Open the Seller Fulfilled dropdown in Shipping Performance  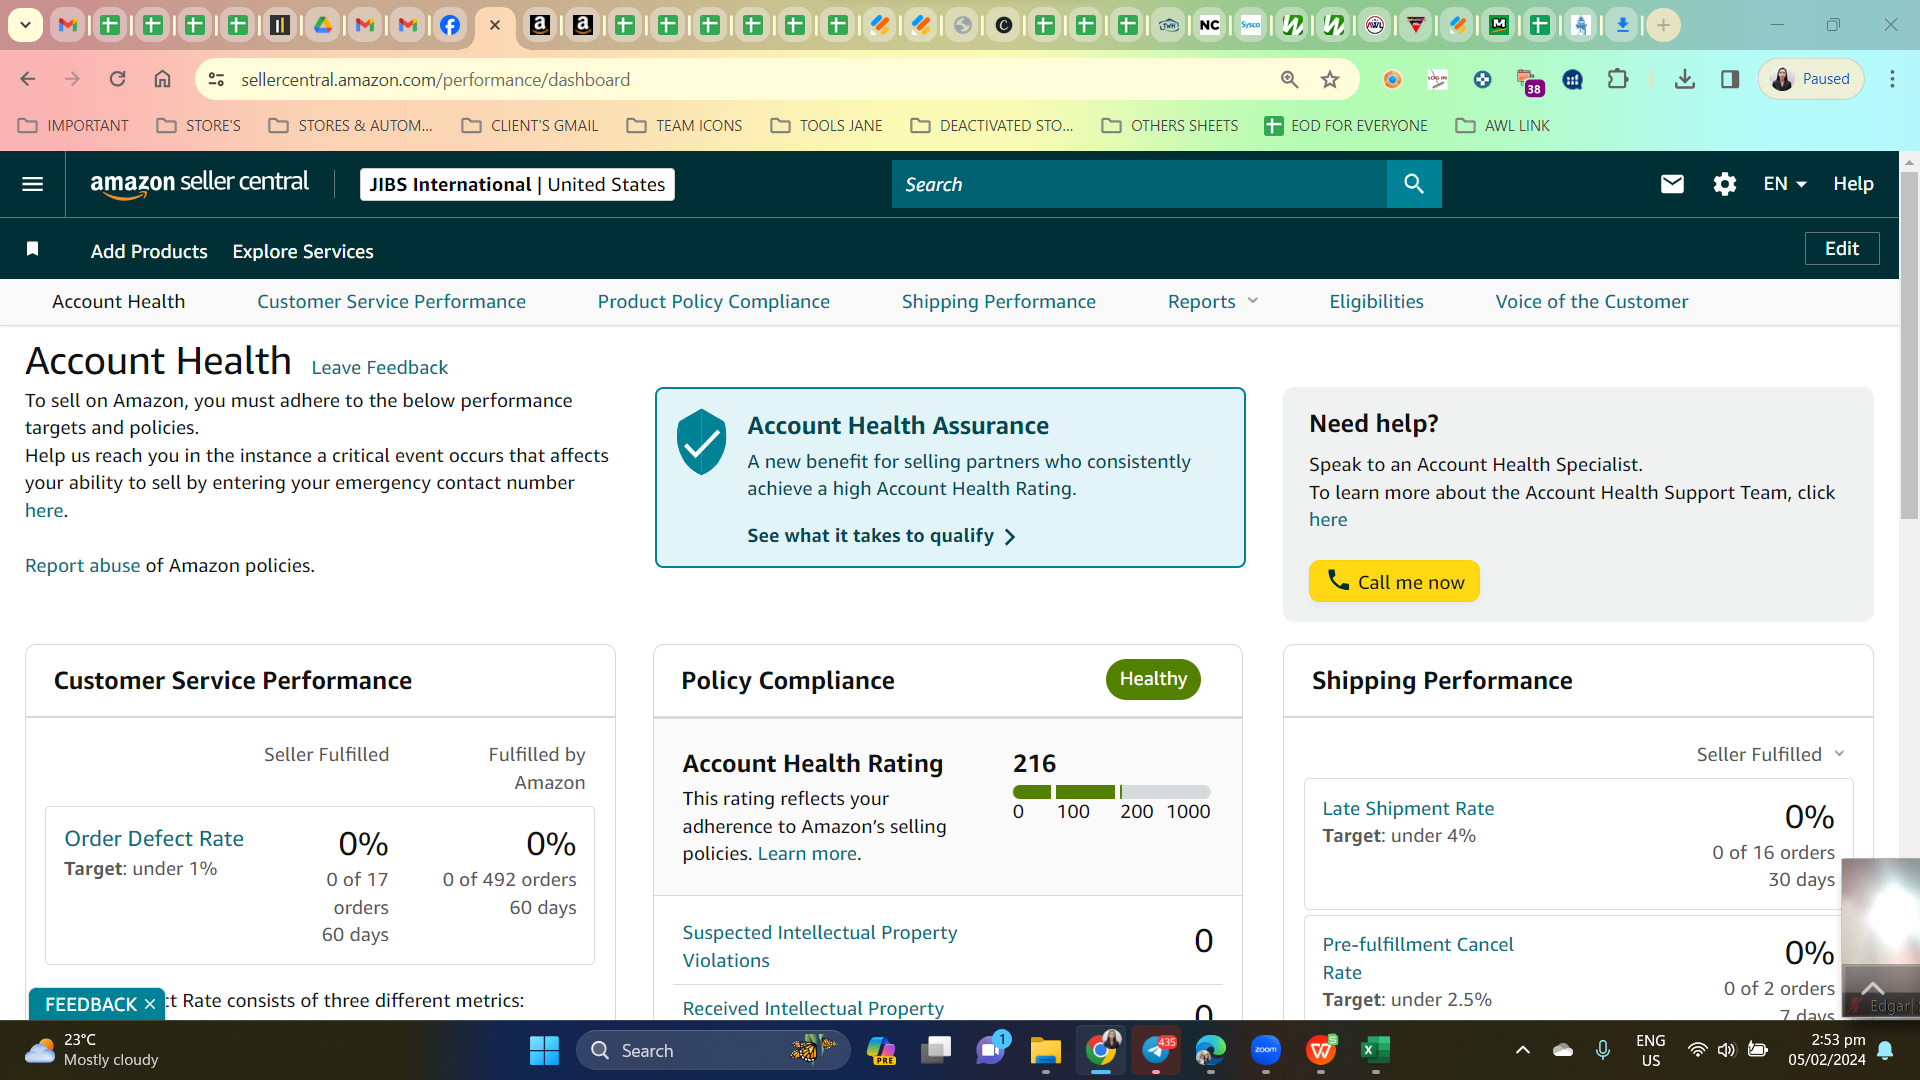pyautogui.click(x=1770, y=754)
